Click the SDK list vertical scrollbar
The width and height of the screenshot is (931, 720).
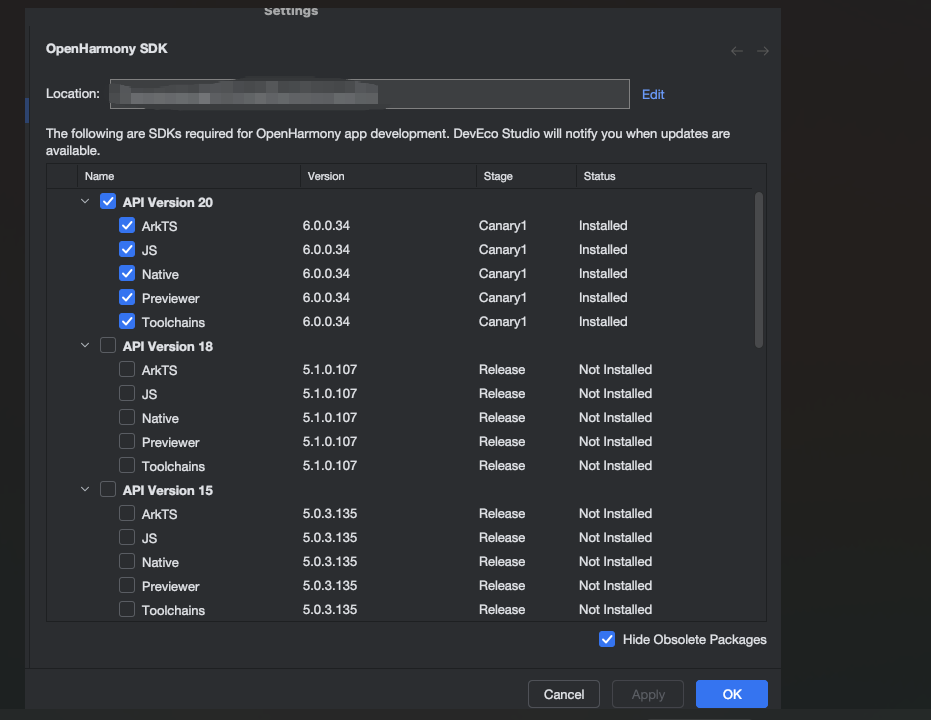tap(758, 269)
